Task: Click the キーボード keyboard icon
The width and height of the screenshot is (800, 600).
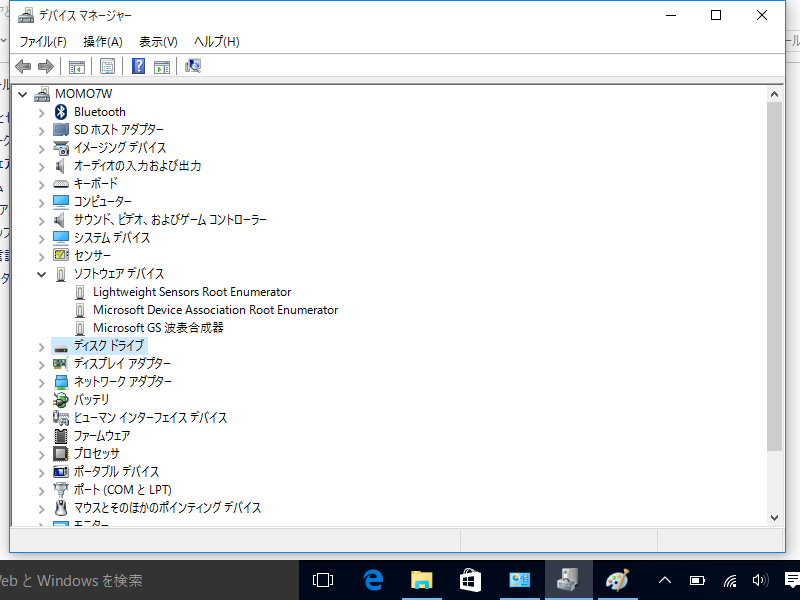Action: tap(61, 184)
